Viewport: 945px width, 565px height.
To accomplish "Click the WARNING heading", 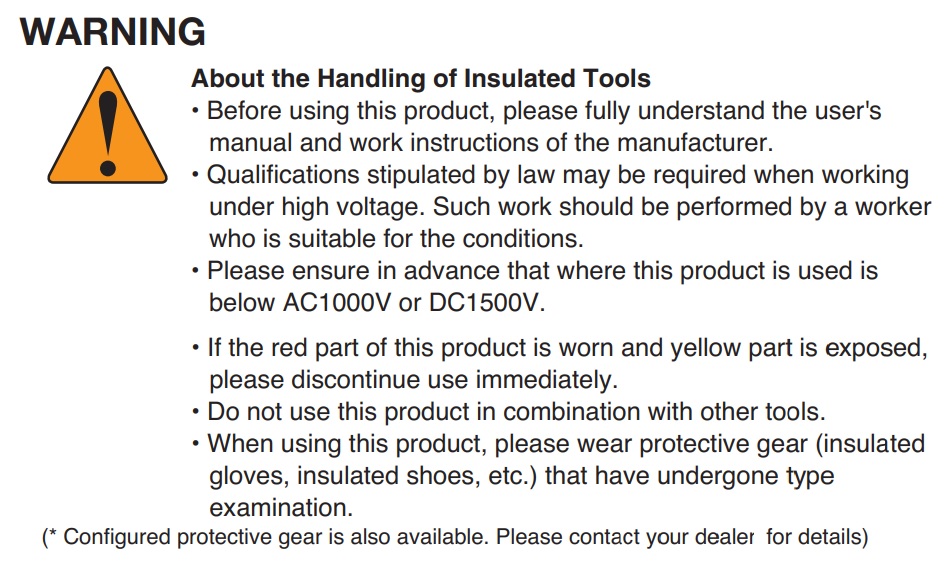I will pyautogui.click(x=112, y=32).
